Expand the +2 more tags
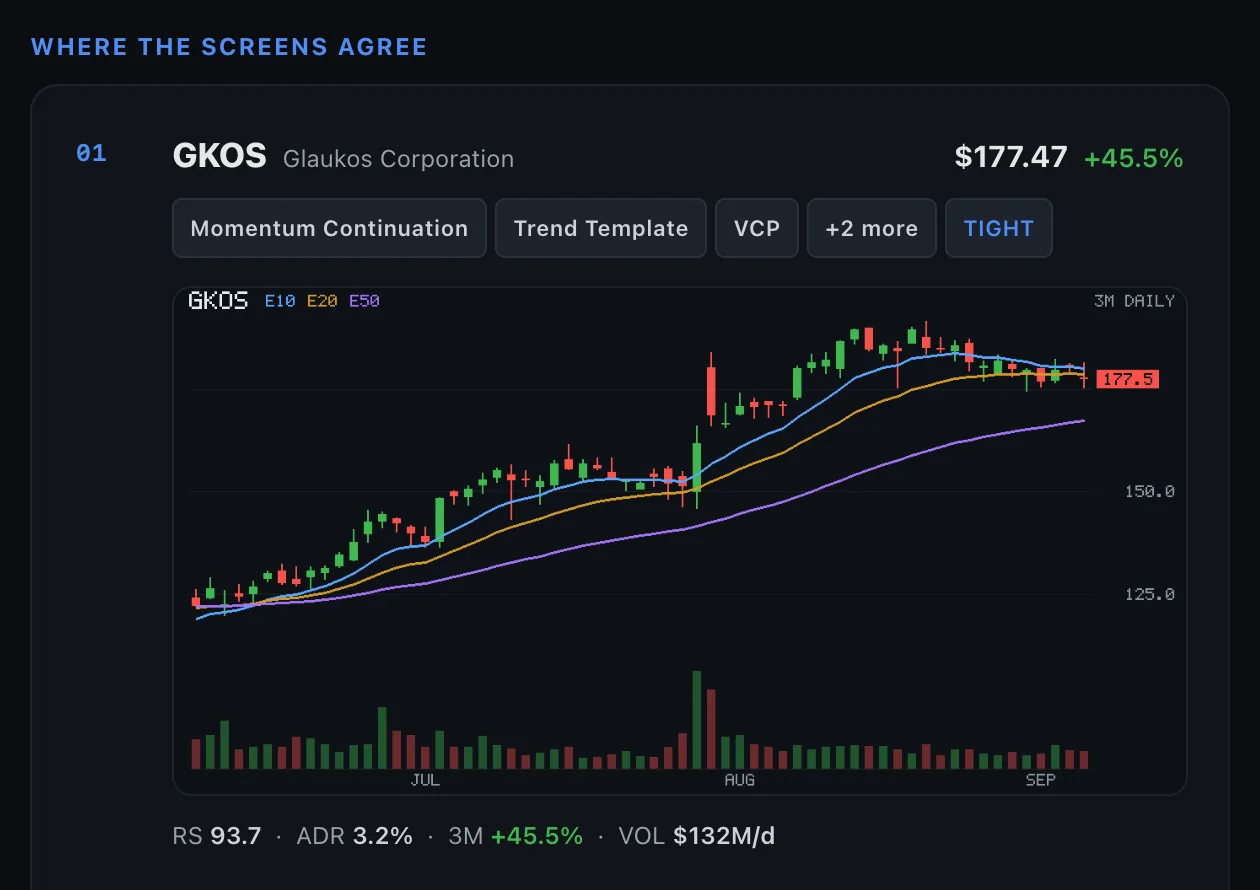This screenshot has height=890, width=1260. (x=871, y=228)
